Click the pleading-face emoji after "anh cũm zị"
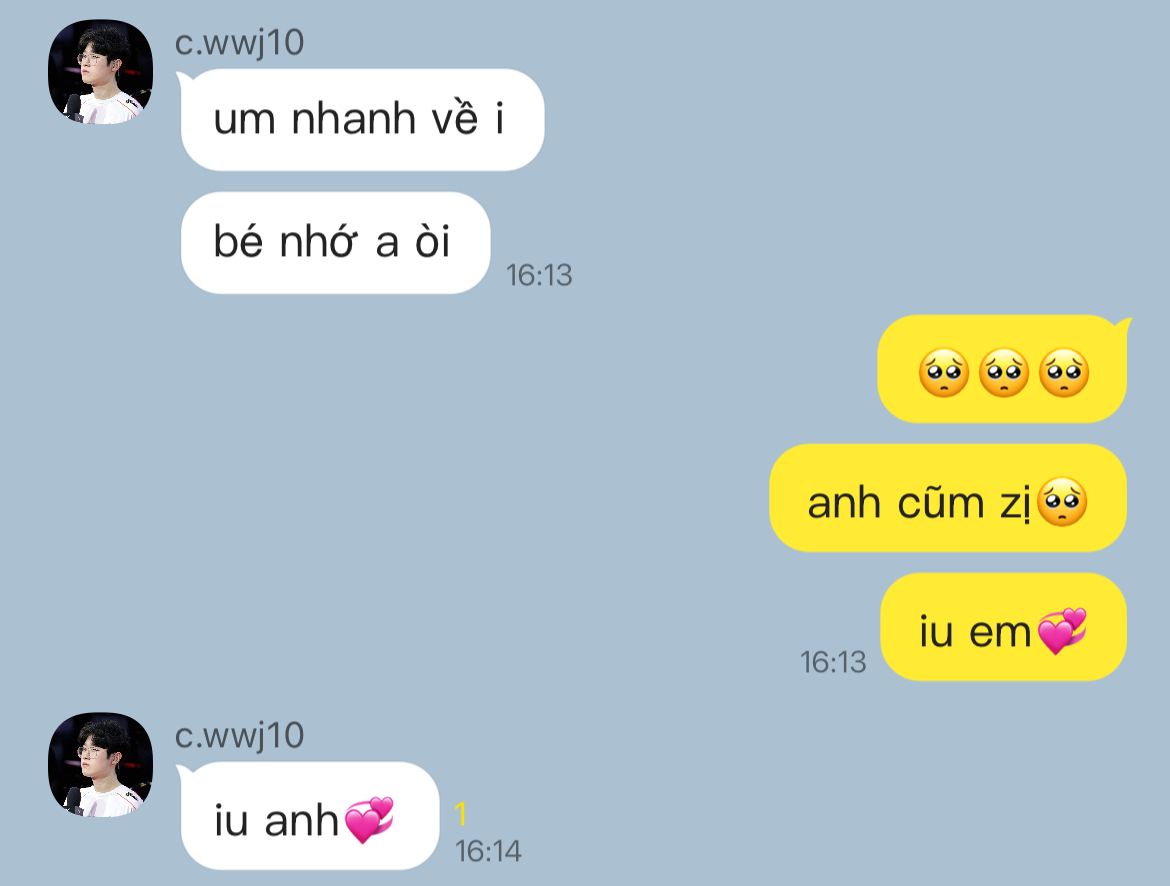Viewport: 1170px width, 886px height. pos(1062,502)
